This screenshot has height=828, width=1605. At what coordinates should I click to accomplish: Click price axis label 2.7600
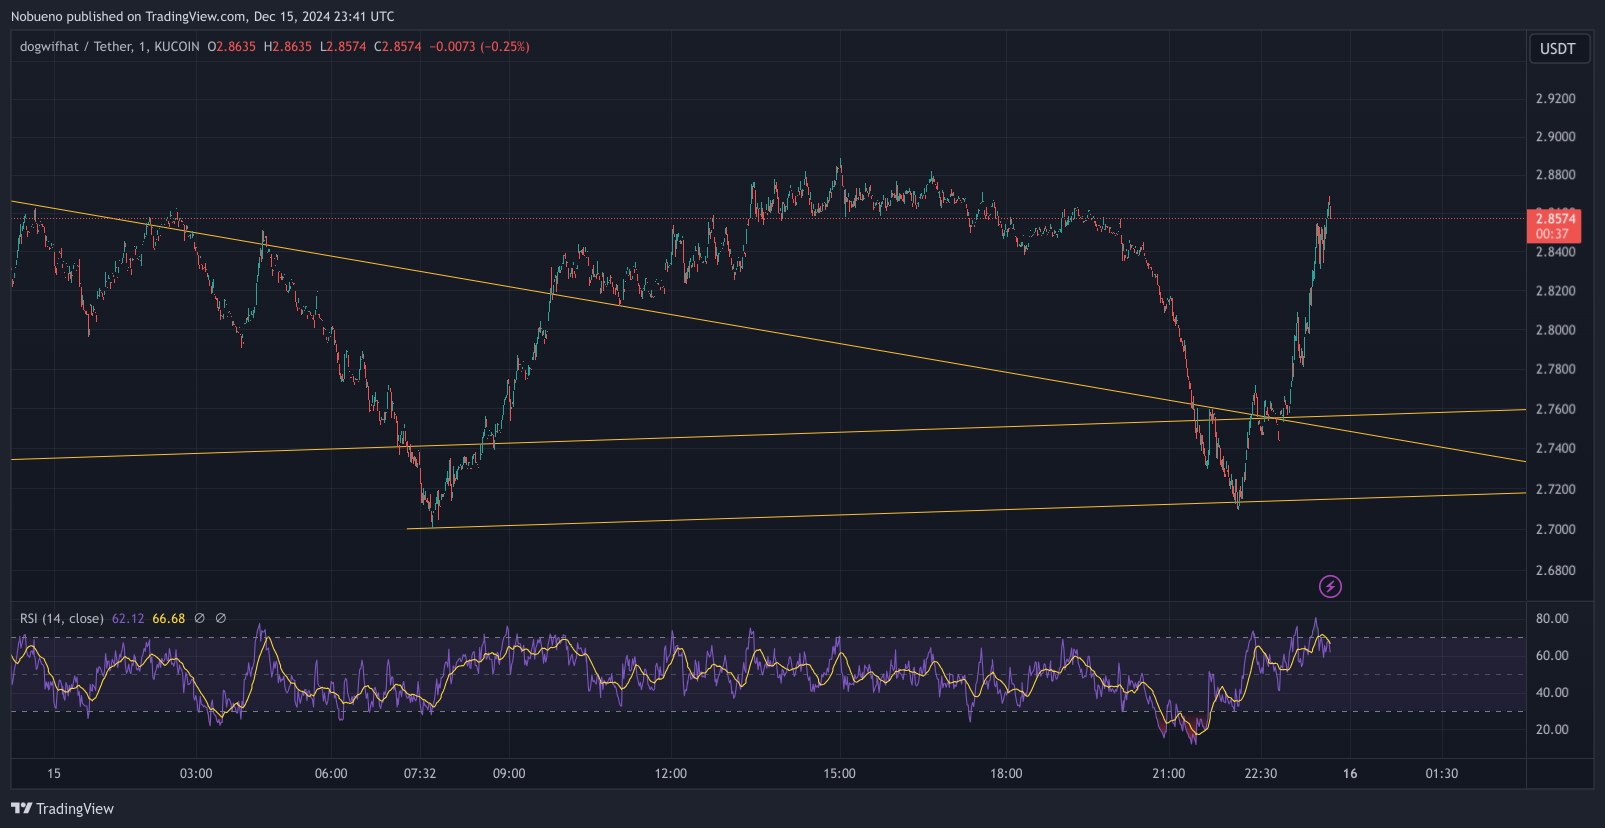(1555, 408)
